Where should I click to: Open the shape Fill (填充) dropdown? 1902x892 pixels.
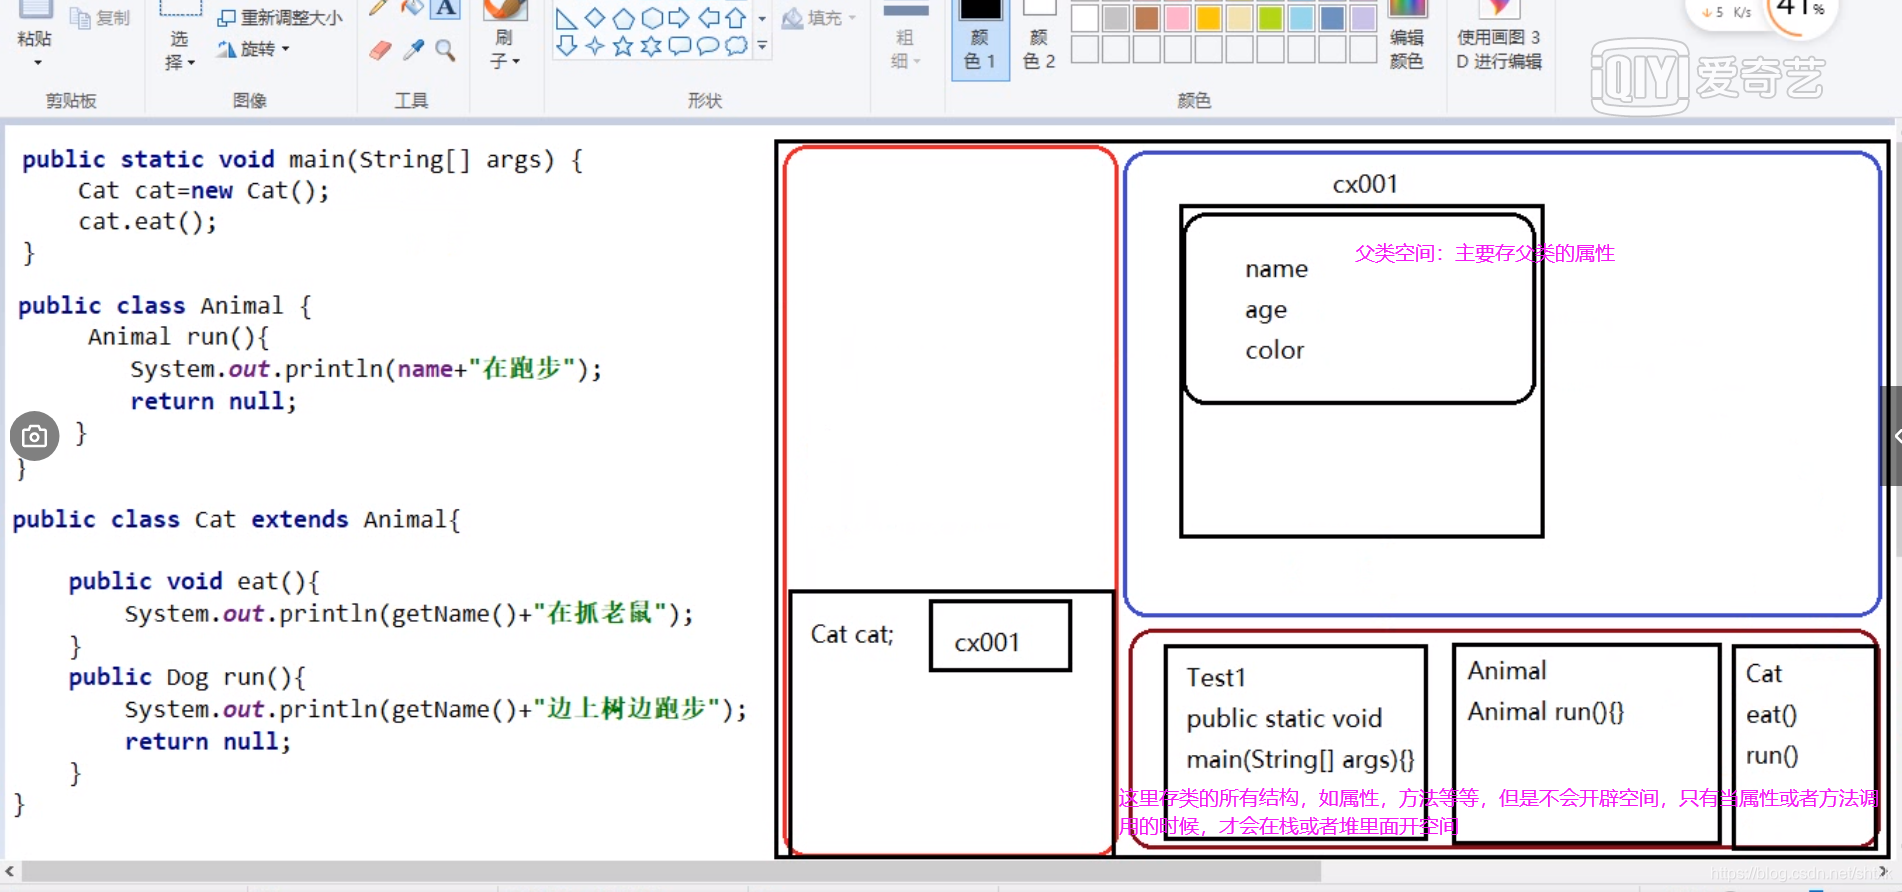click(x=819, y=18)
